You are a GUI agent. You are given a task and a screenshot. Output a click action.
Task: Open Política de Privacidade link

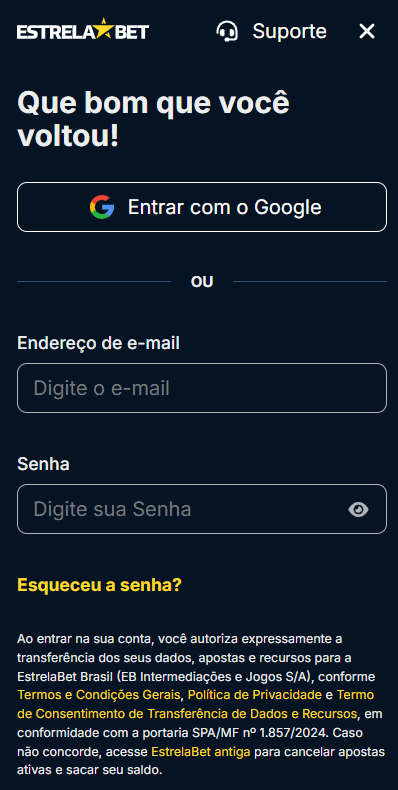(254, 695)
